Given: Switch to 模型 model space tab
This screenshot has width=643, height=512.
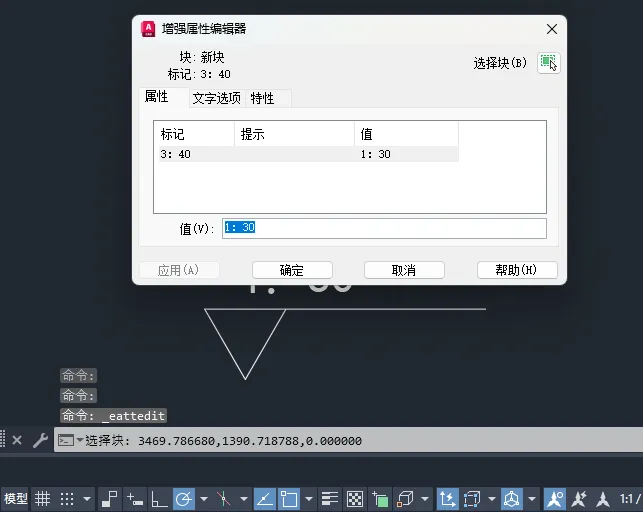Looking at the screenshot, I should (x=16, y=499).
